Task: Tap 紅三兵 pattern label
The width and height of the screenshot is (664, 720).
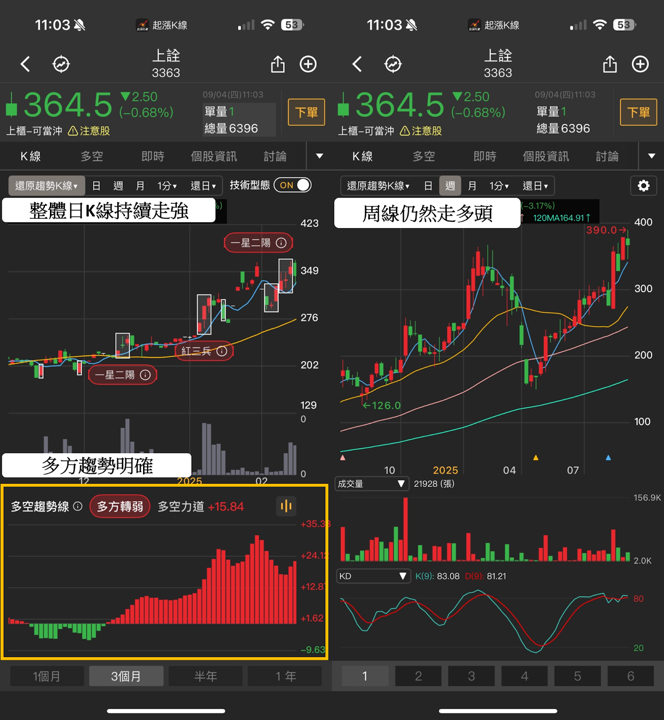Action: point(204,351)
